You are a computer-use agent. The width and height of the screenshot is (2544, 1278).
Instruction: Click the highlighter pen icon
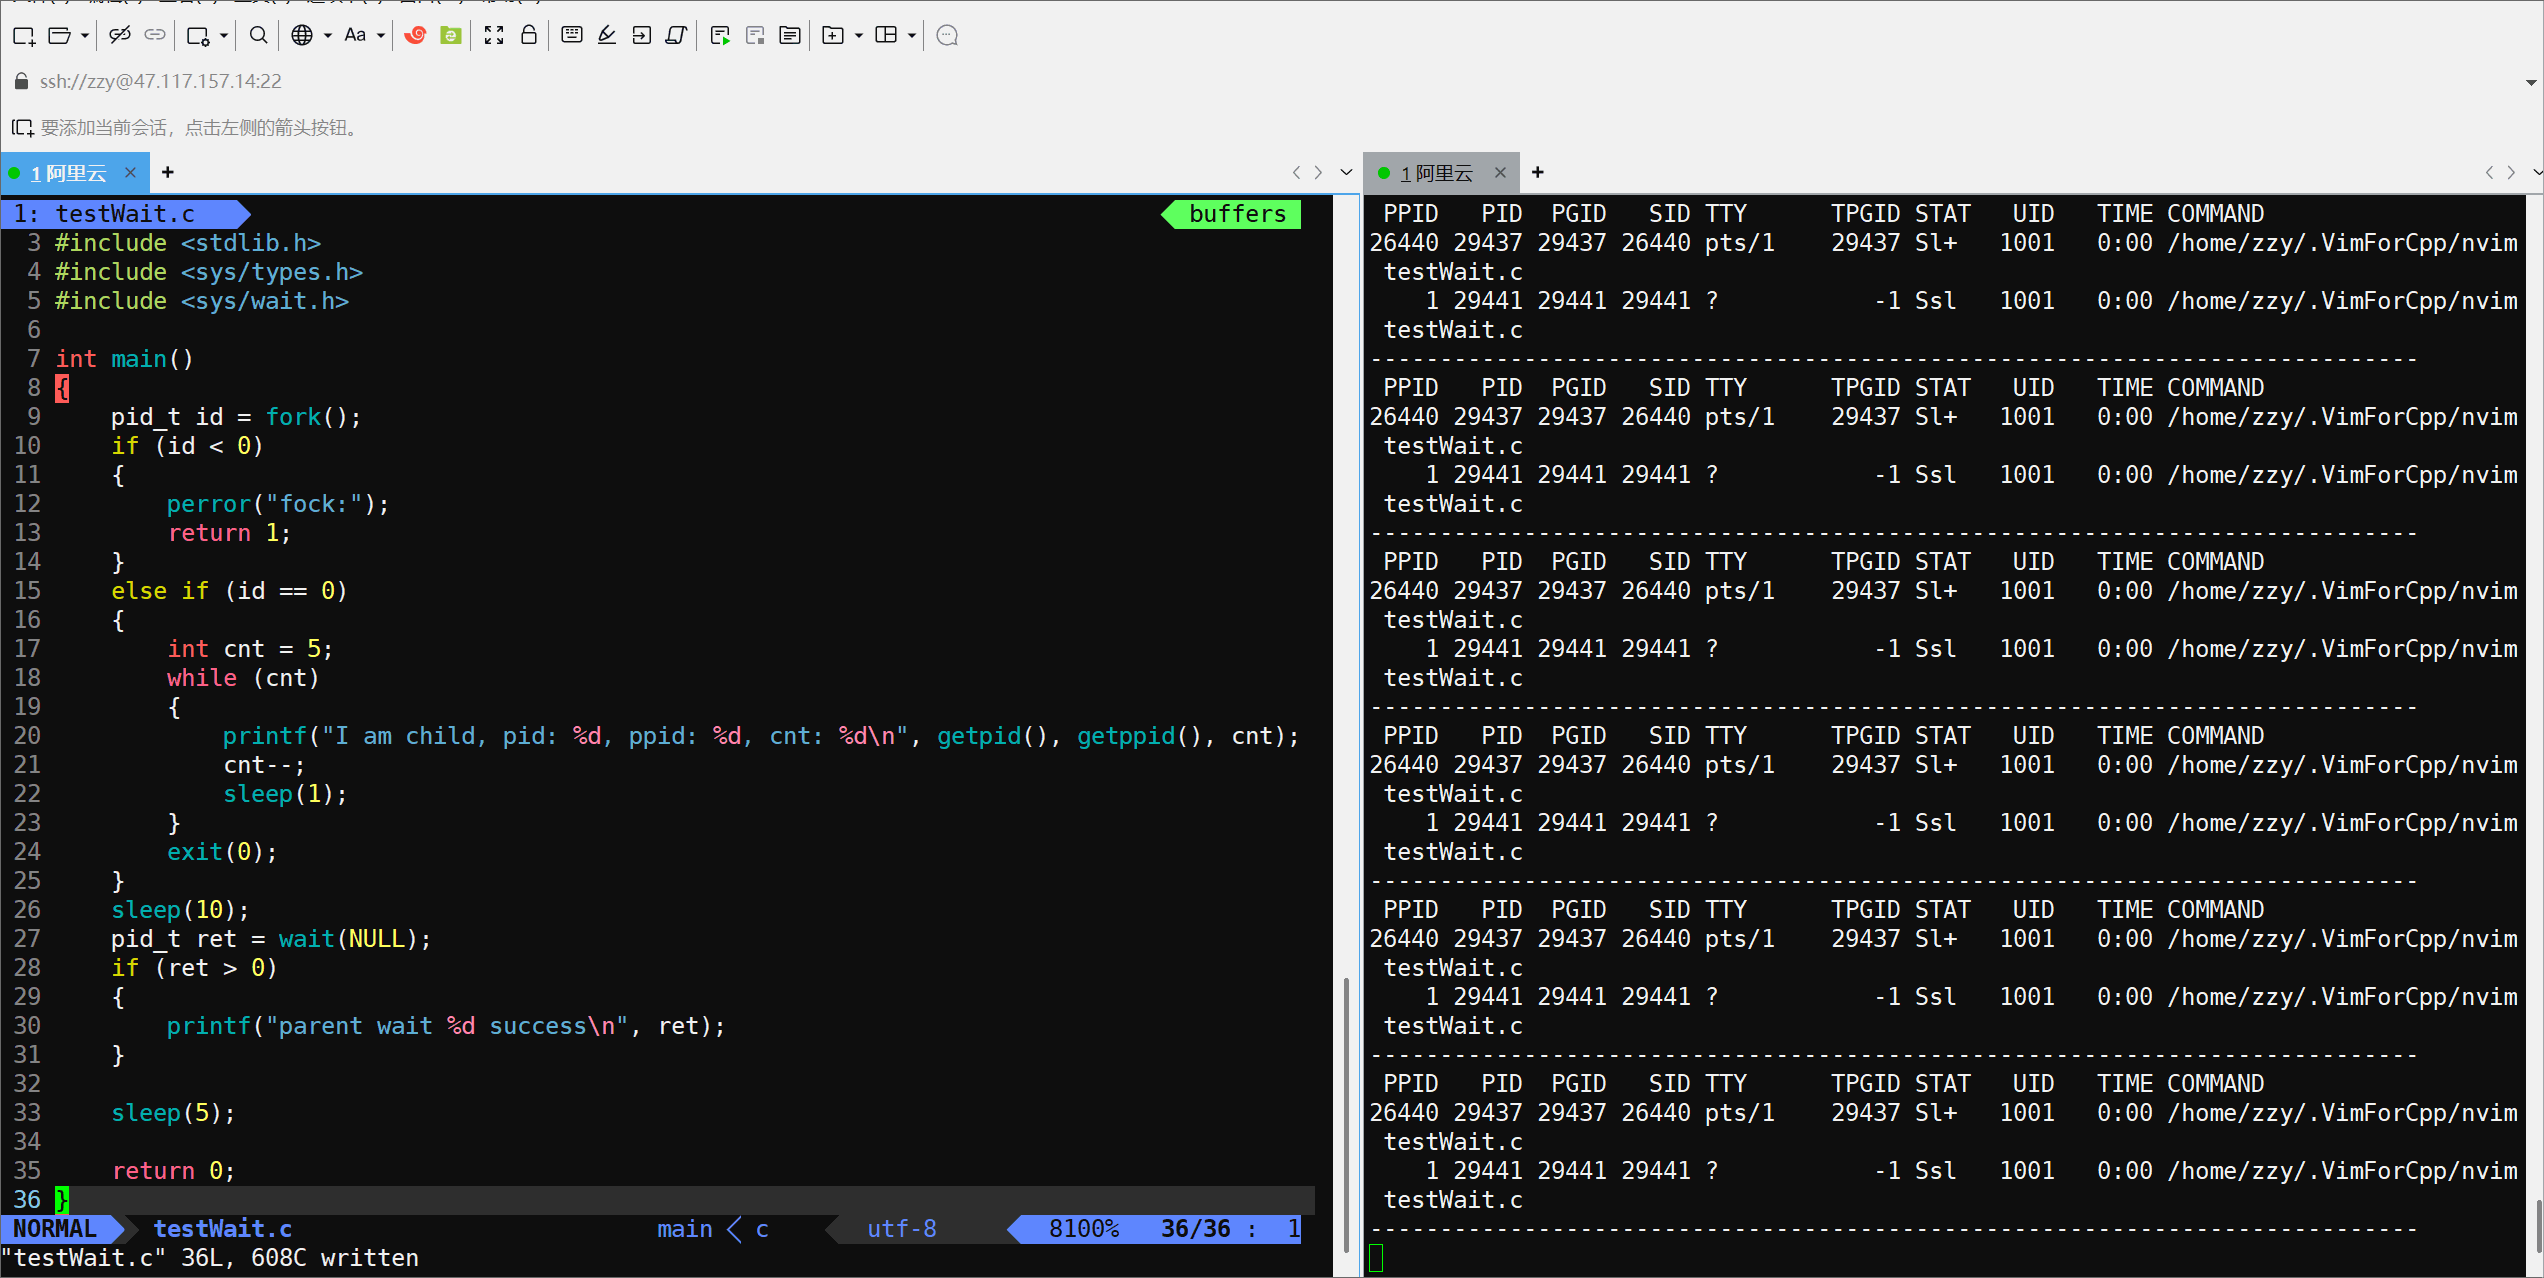[607, 36]
